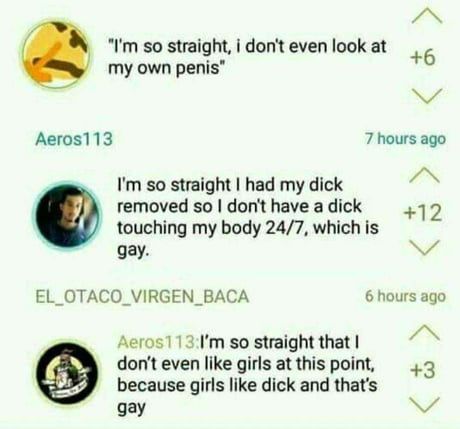The height and width of the screenshot is (429, 460).
Task: Visit the Aeros113 username link
Action: pyautogui.click(x=74, y=139)
